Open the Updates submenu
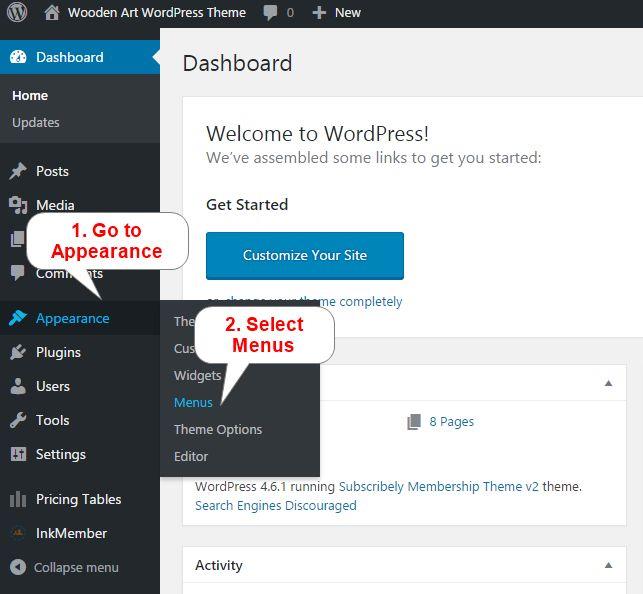Image resolution: width=643 pixels, height=594 pixels. 36,123
